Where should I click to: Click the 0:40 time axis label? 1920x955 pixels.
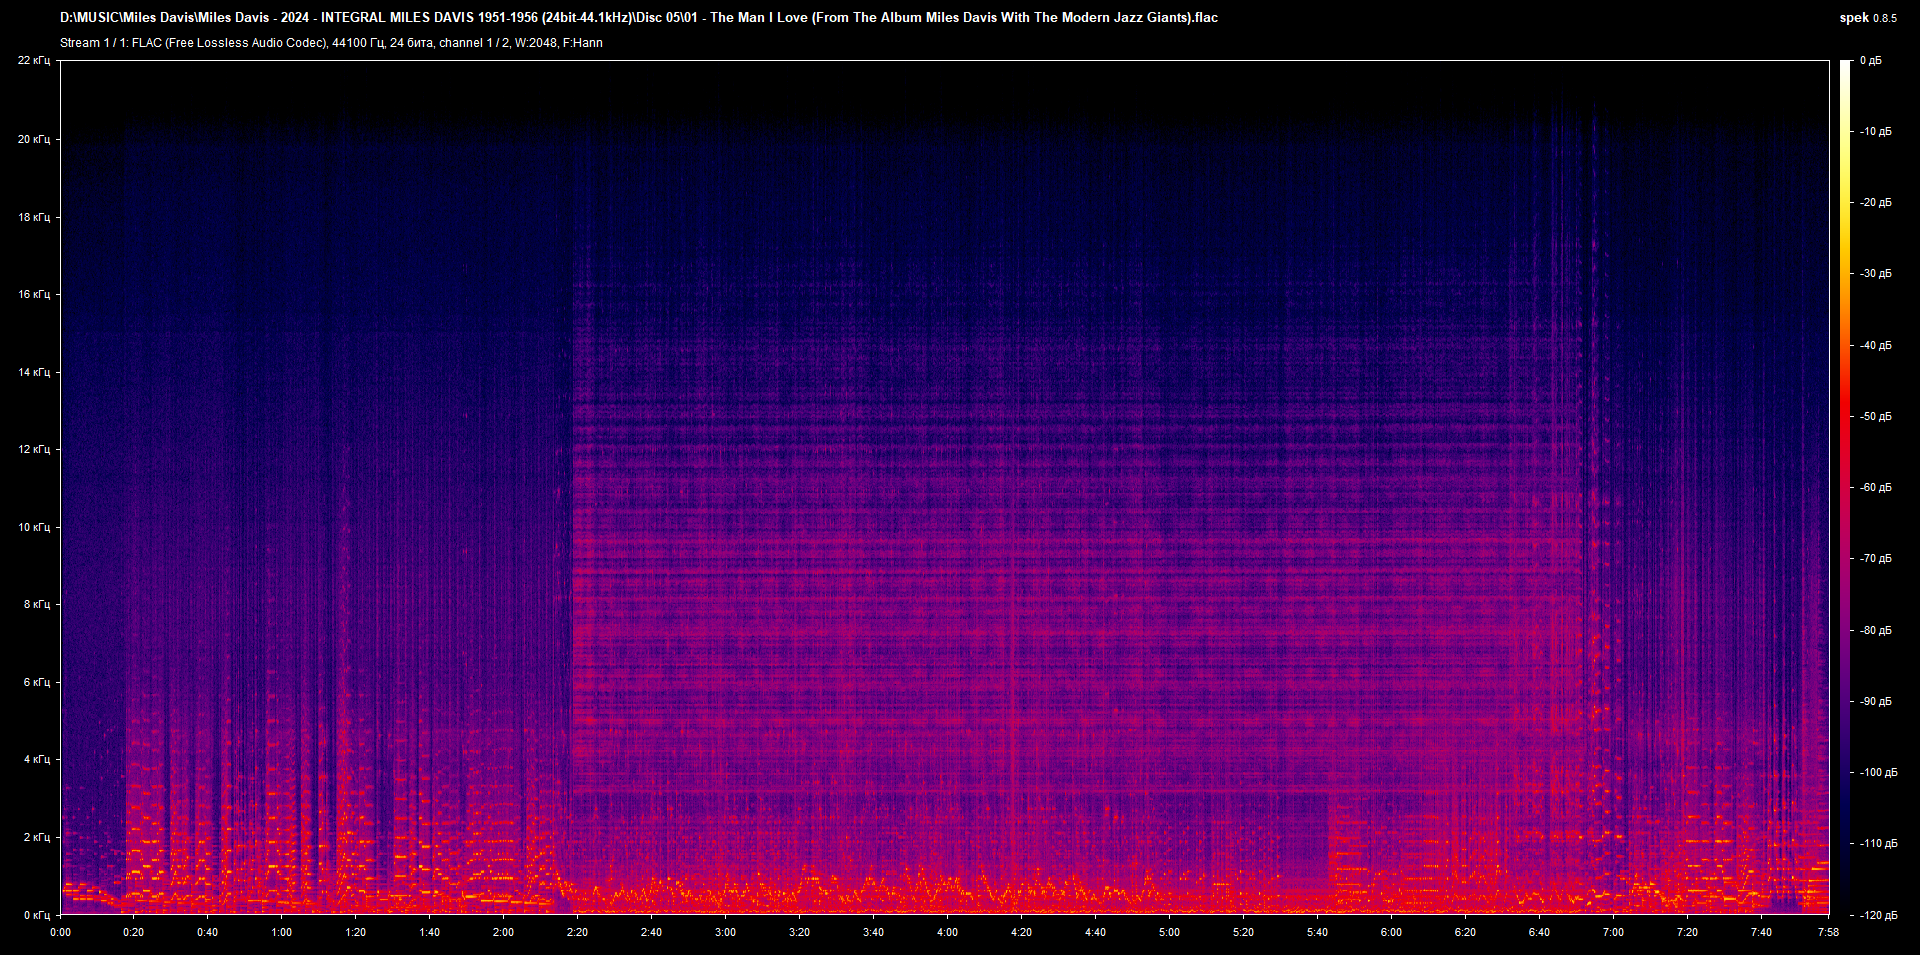tap(208, 932)
